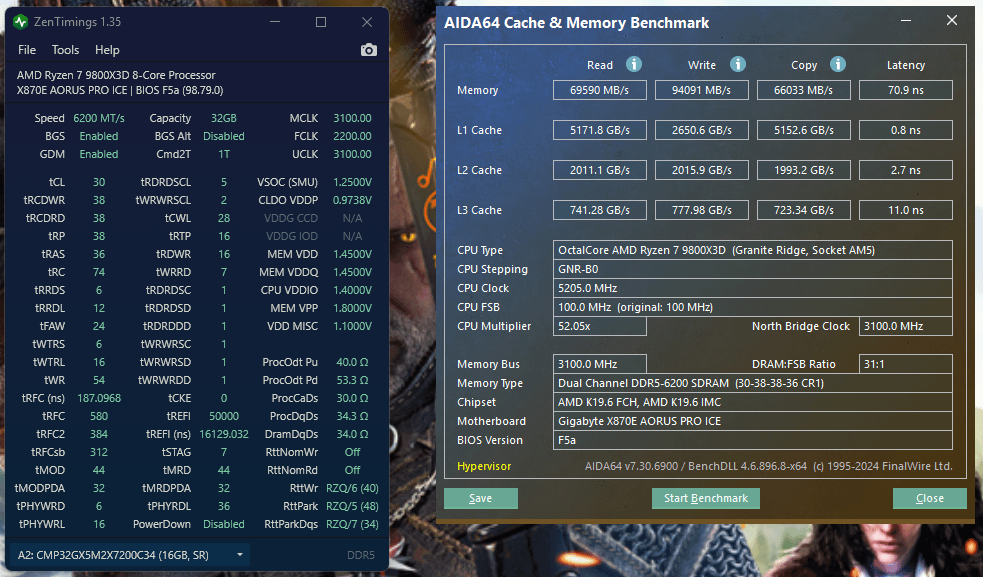Click tREFI (ns) value 16129.032
The width and height of the screenshot is (983, 577).
[x=224, y=435]
